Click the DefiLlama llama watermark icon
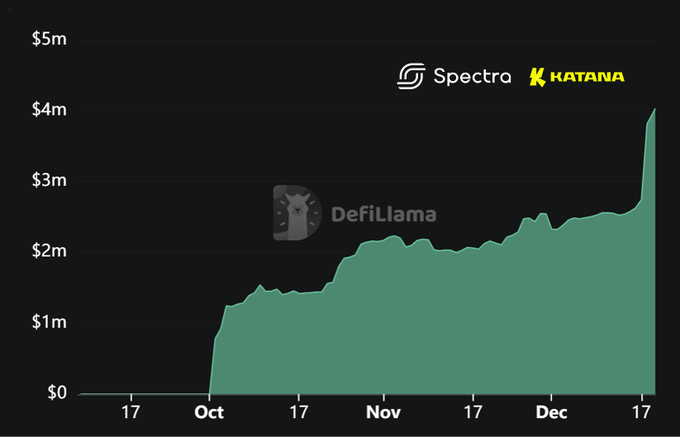 click(296, 213)
